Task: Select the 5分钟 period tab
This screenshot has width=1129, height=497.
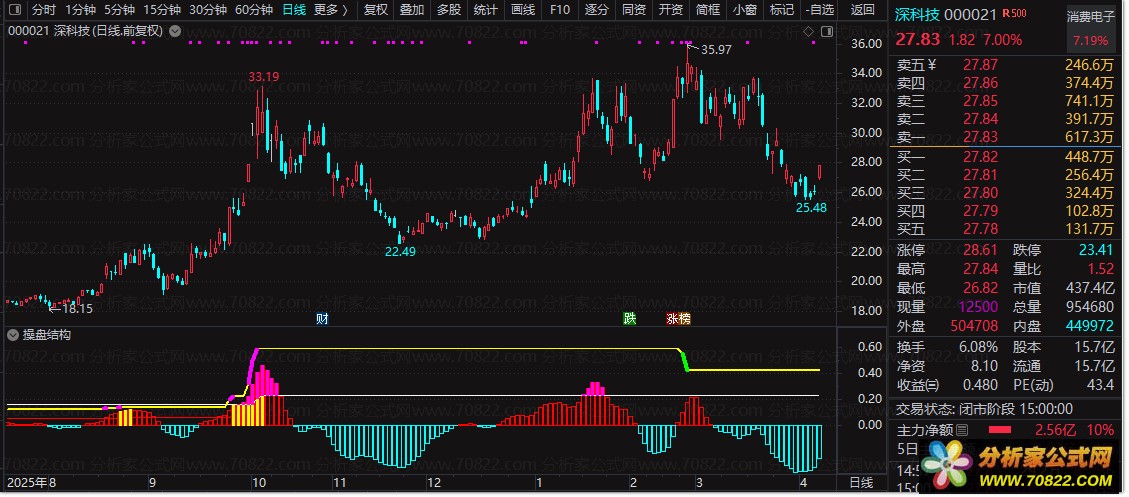Action: click(119, 10)
